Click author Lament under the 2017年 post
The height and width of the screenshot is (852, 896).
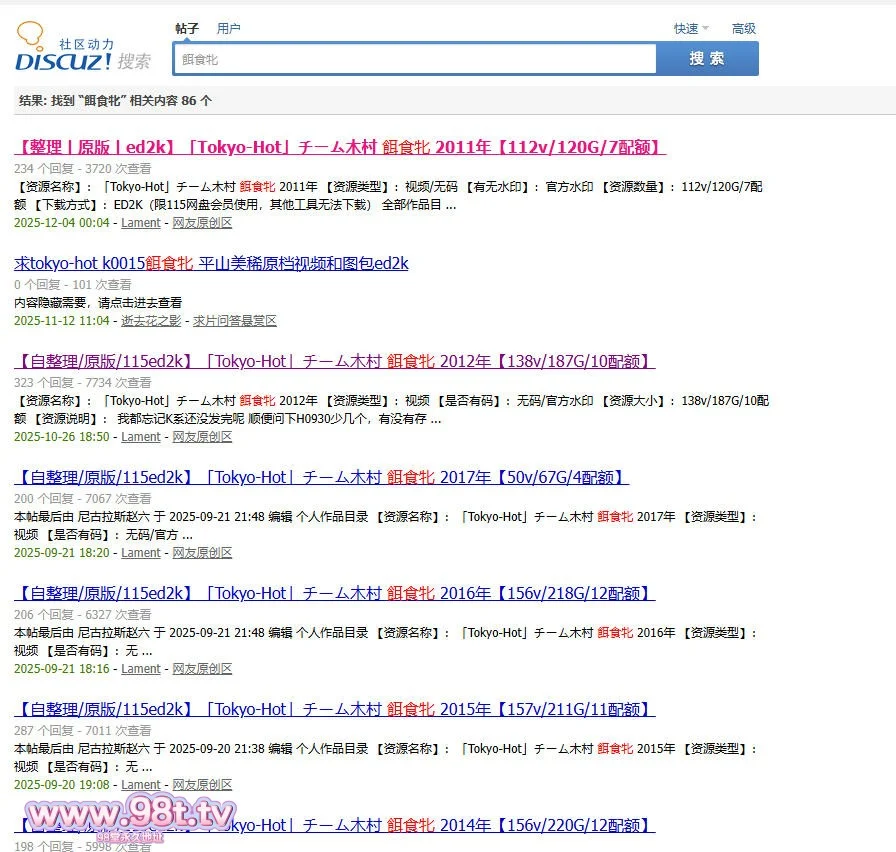[140, 553]
